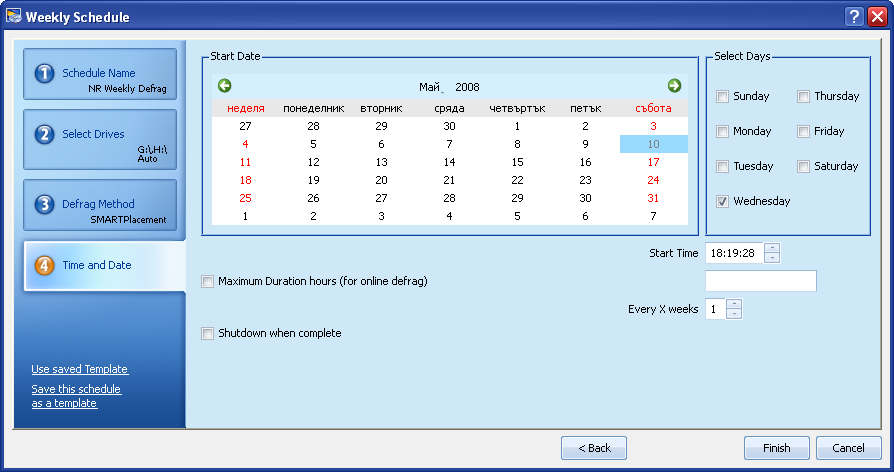Select orange step 4 Time and Date icon

point(44,265)
